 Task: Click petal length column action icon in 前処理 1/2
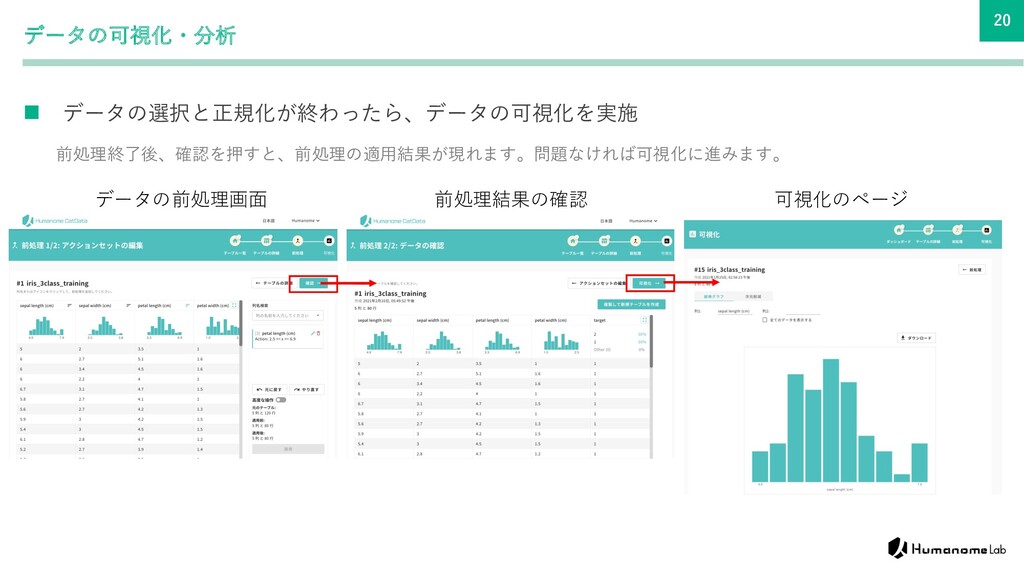click(187, 305)
